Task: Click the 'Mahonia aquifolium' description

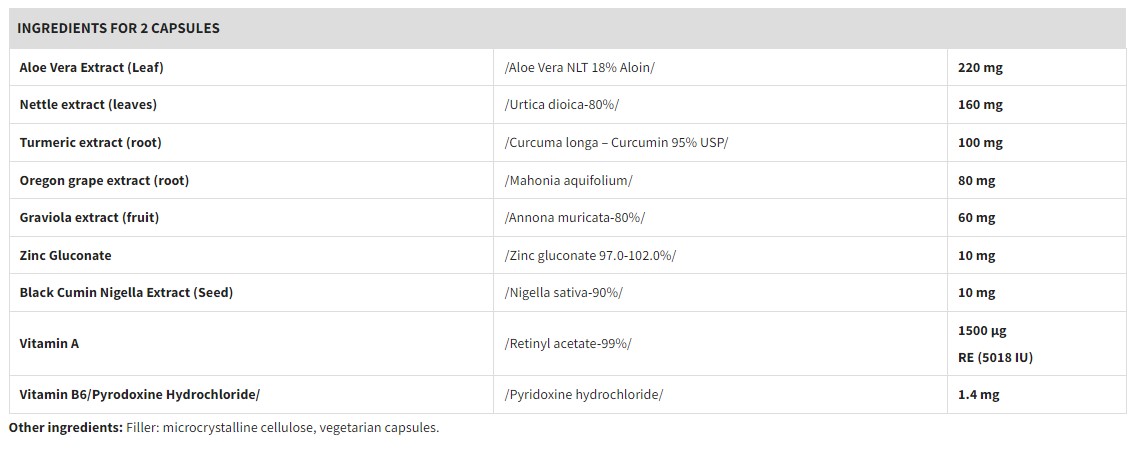Action: coord(569,180)
